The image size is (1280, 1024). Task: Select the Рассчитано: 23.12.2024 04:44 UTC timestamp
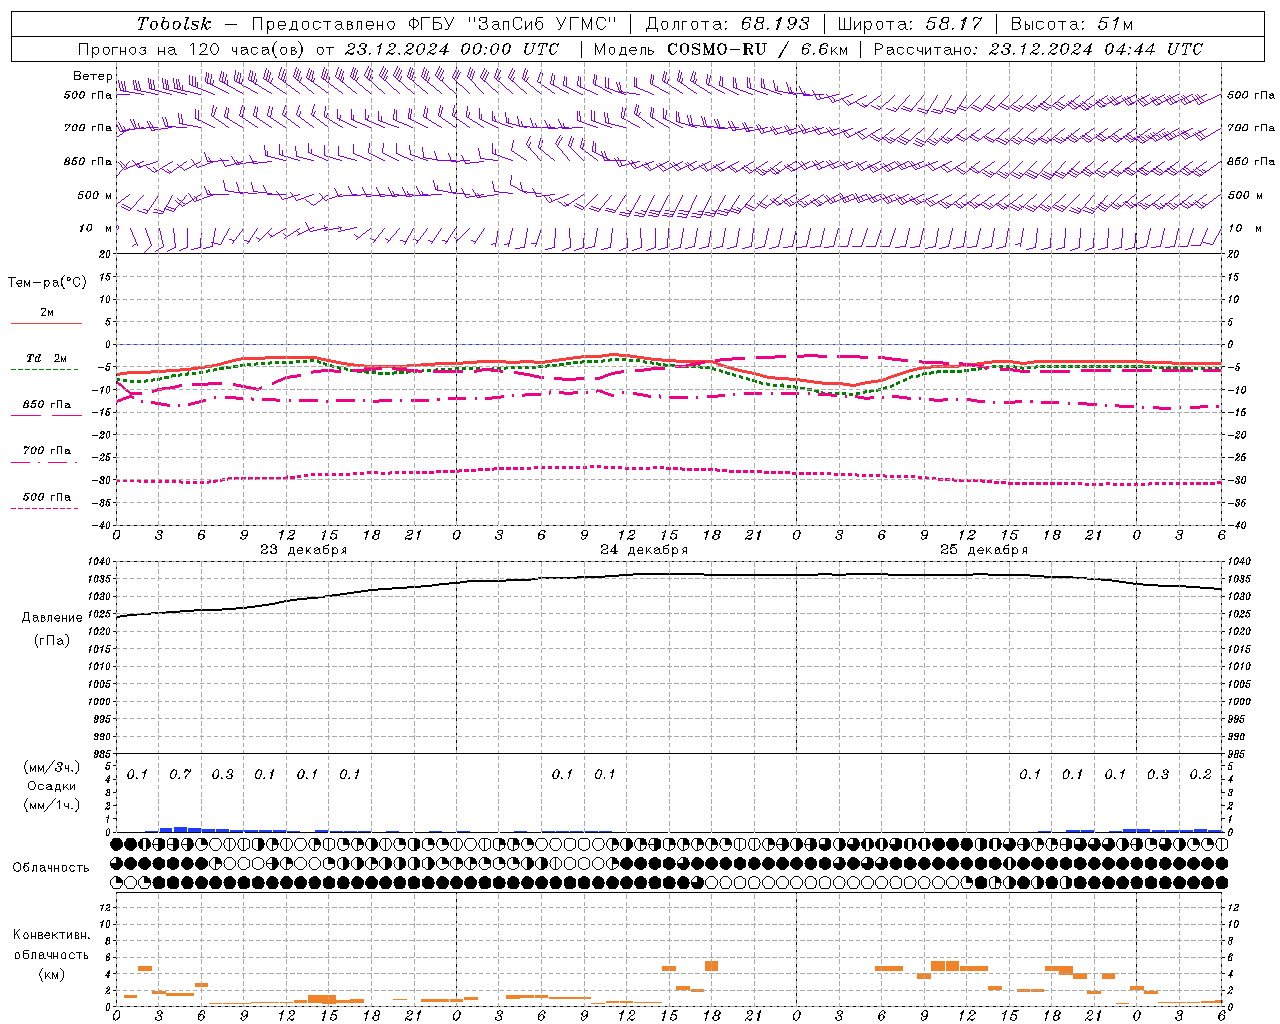click(x=1038, y=49)
